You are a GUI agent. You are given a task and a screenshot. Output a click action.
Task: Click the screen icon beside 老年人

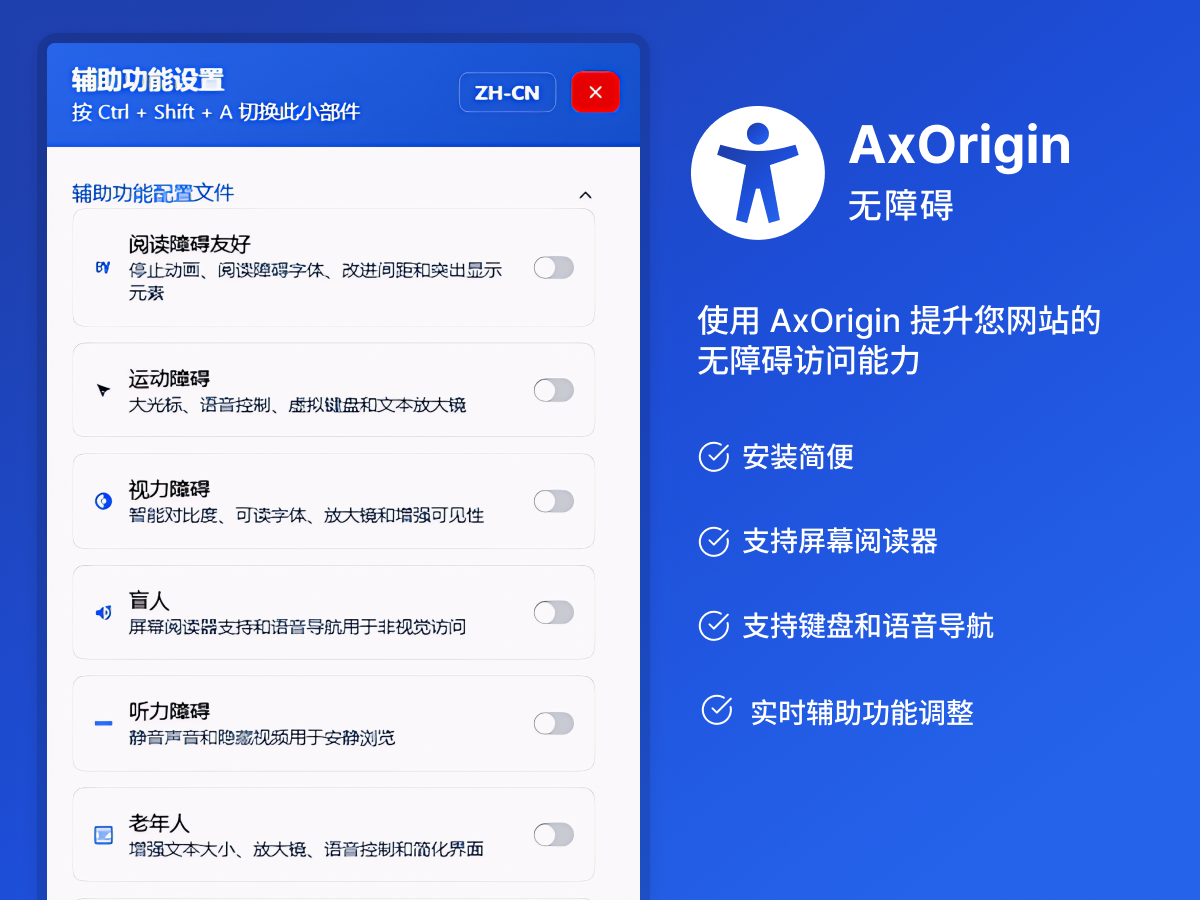click(x=103, y=834)
